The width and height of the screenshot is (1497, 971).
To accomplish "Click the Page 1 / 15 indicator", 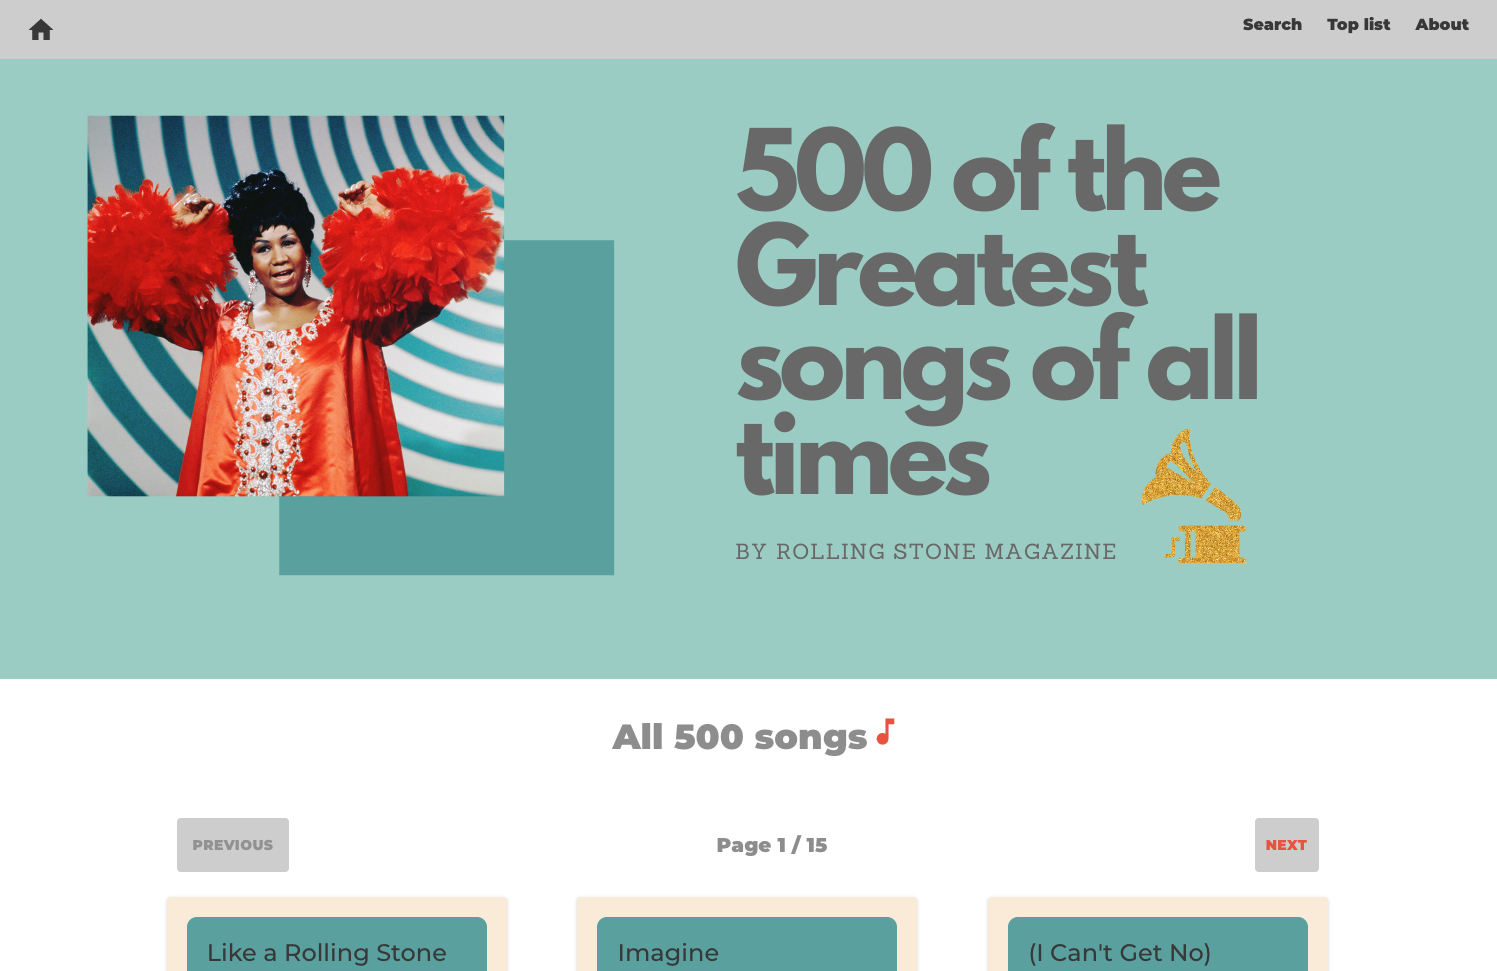I will click(x=771, y=845).
